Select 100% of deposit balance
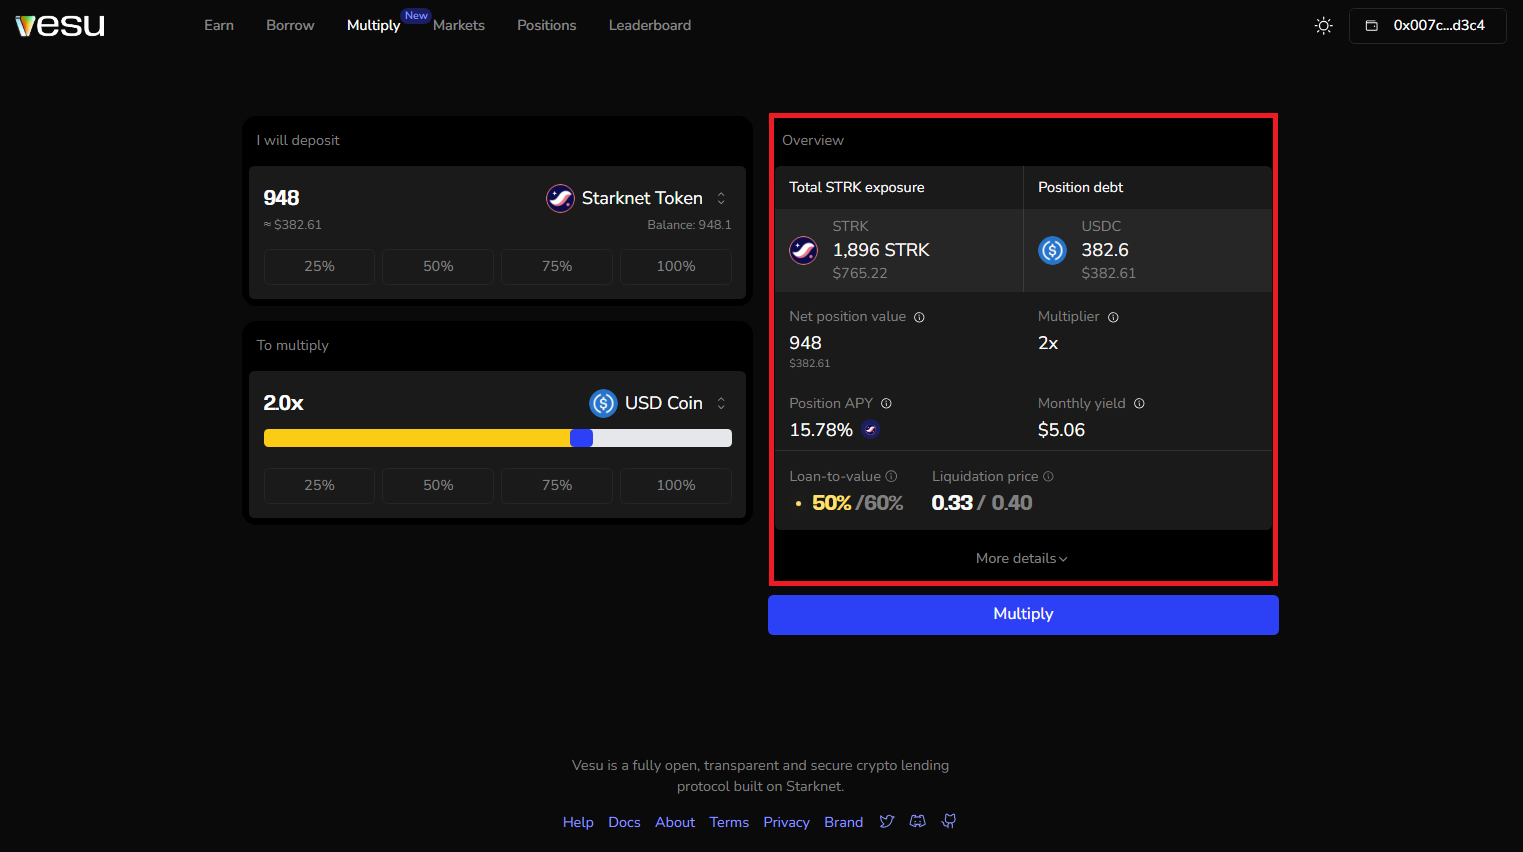 676,266
